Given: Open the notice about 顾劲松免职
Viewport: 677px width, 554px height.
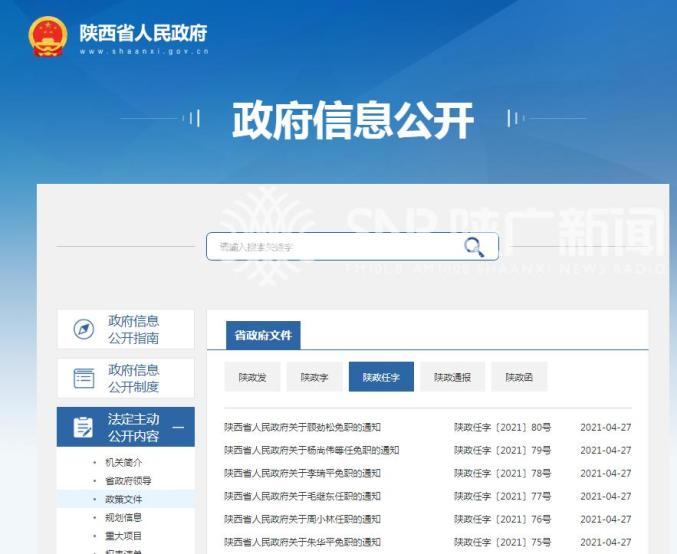Looking at the screenshot, I should tap(302, 426).
